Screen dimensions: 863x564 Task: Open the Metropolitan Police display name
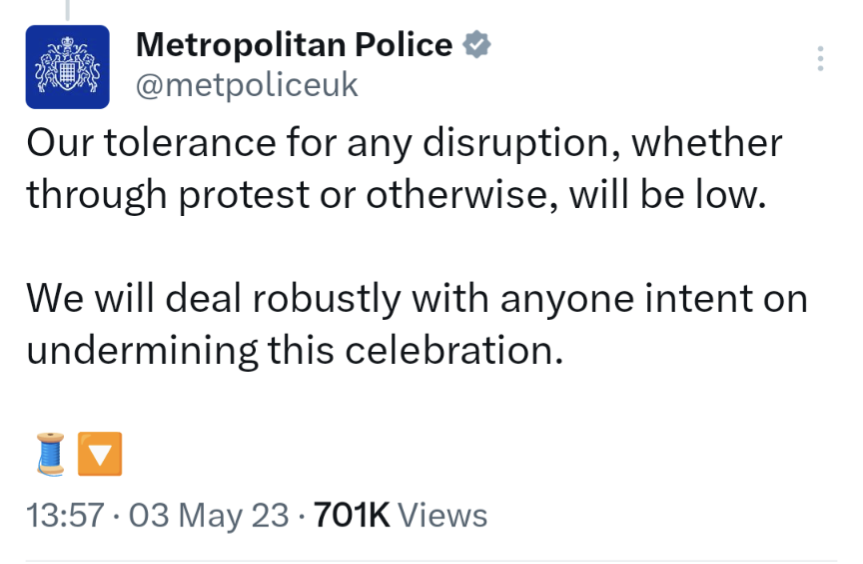coord(293,45)
